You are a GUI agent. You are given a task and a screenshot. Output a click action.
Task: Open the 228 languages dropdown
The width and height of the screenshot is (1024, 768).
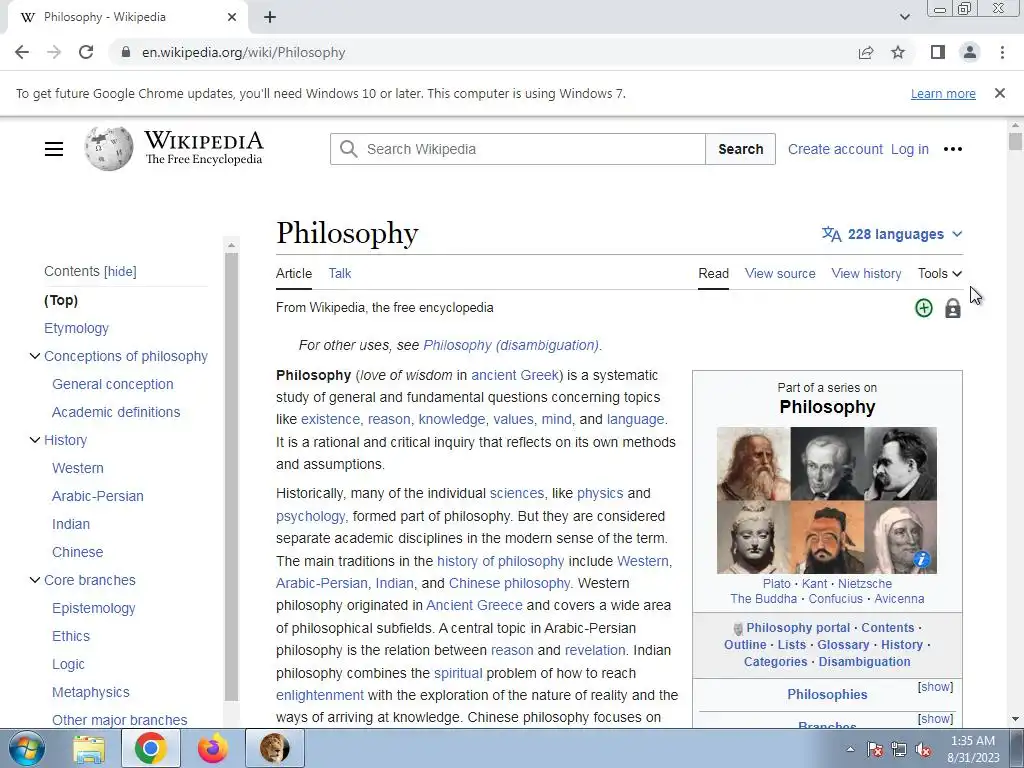pos(892,234)
